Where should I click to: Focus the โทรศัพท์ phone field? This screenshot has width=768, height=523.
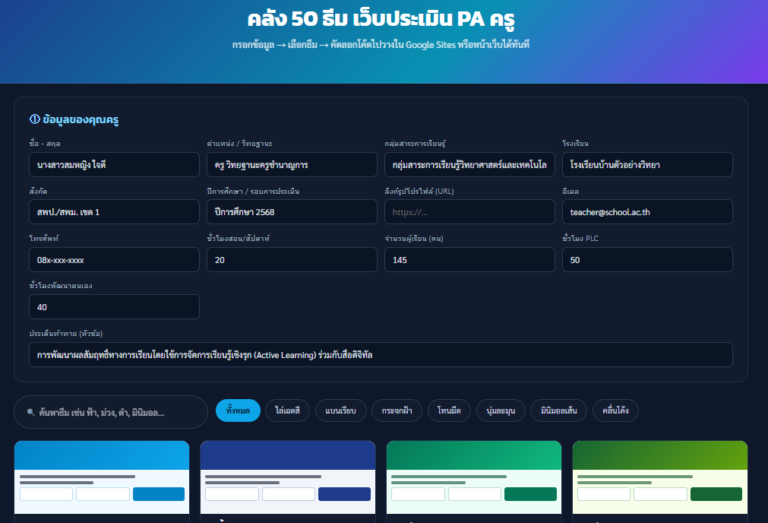114,260
